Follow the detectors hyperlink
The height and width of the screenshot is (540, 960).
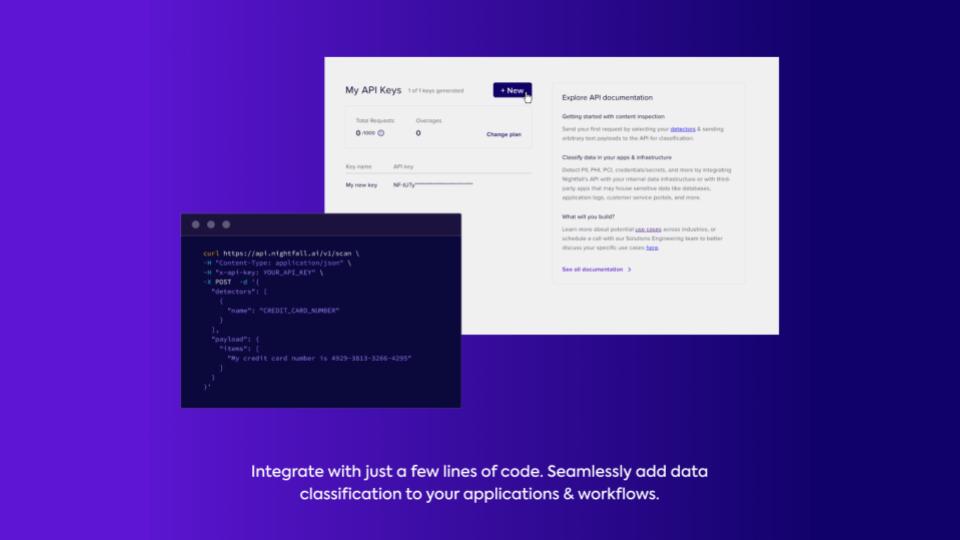pos(683,129)
